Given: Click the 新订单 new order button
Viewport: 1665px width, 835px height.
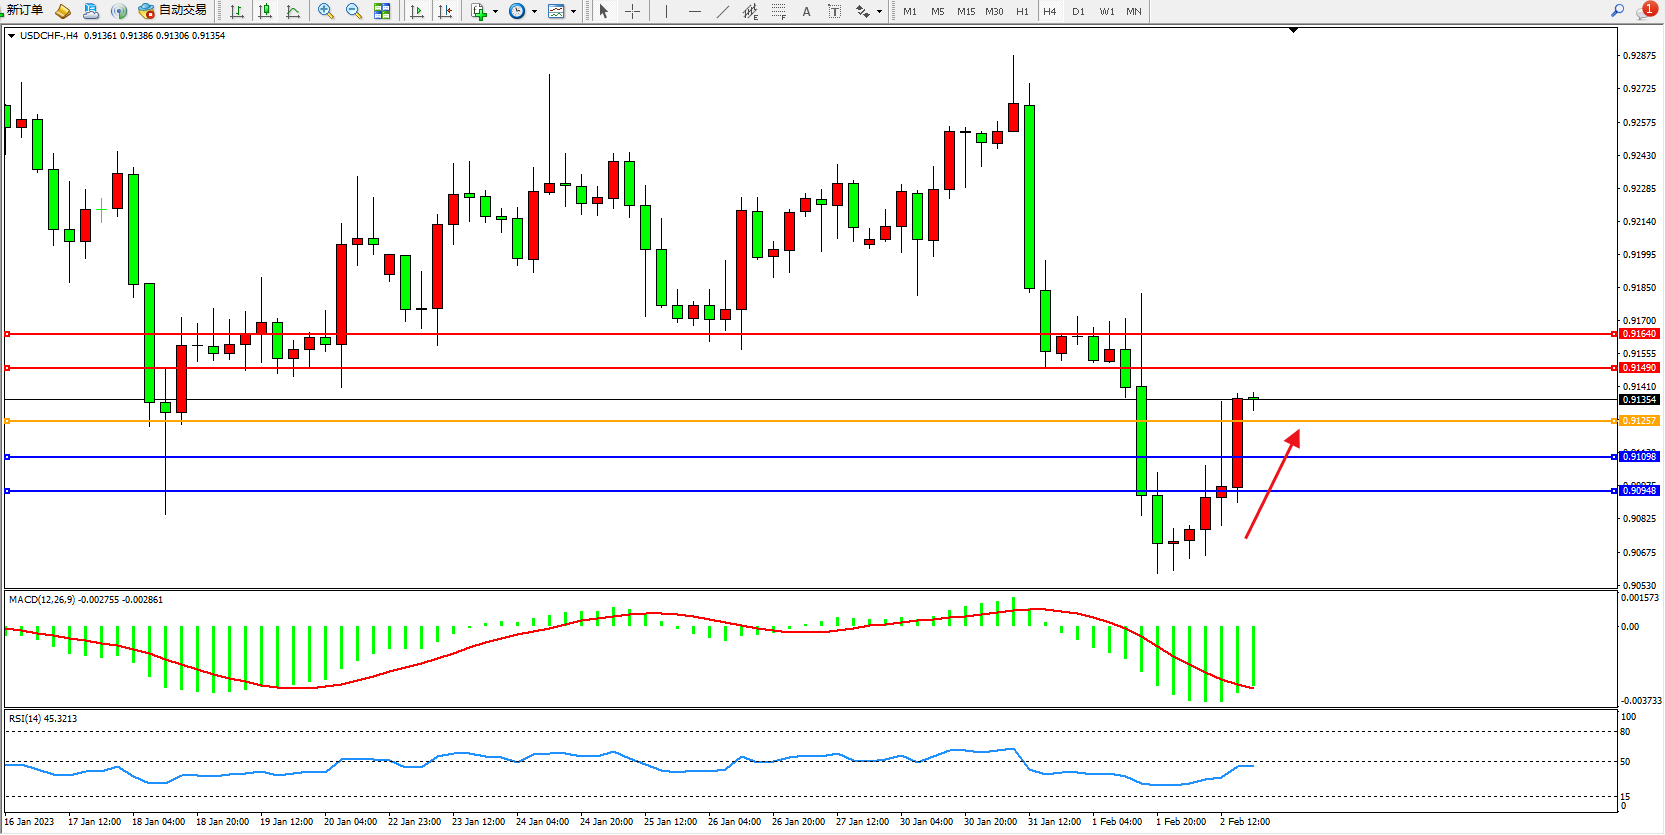Looking at the screenshot, I should point(24,11).
